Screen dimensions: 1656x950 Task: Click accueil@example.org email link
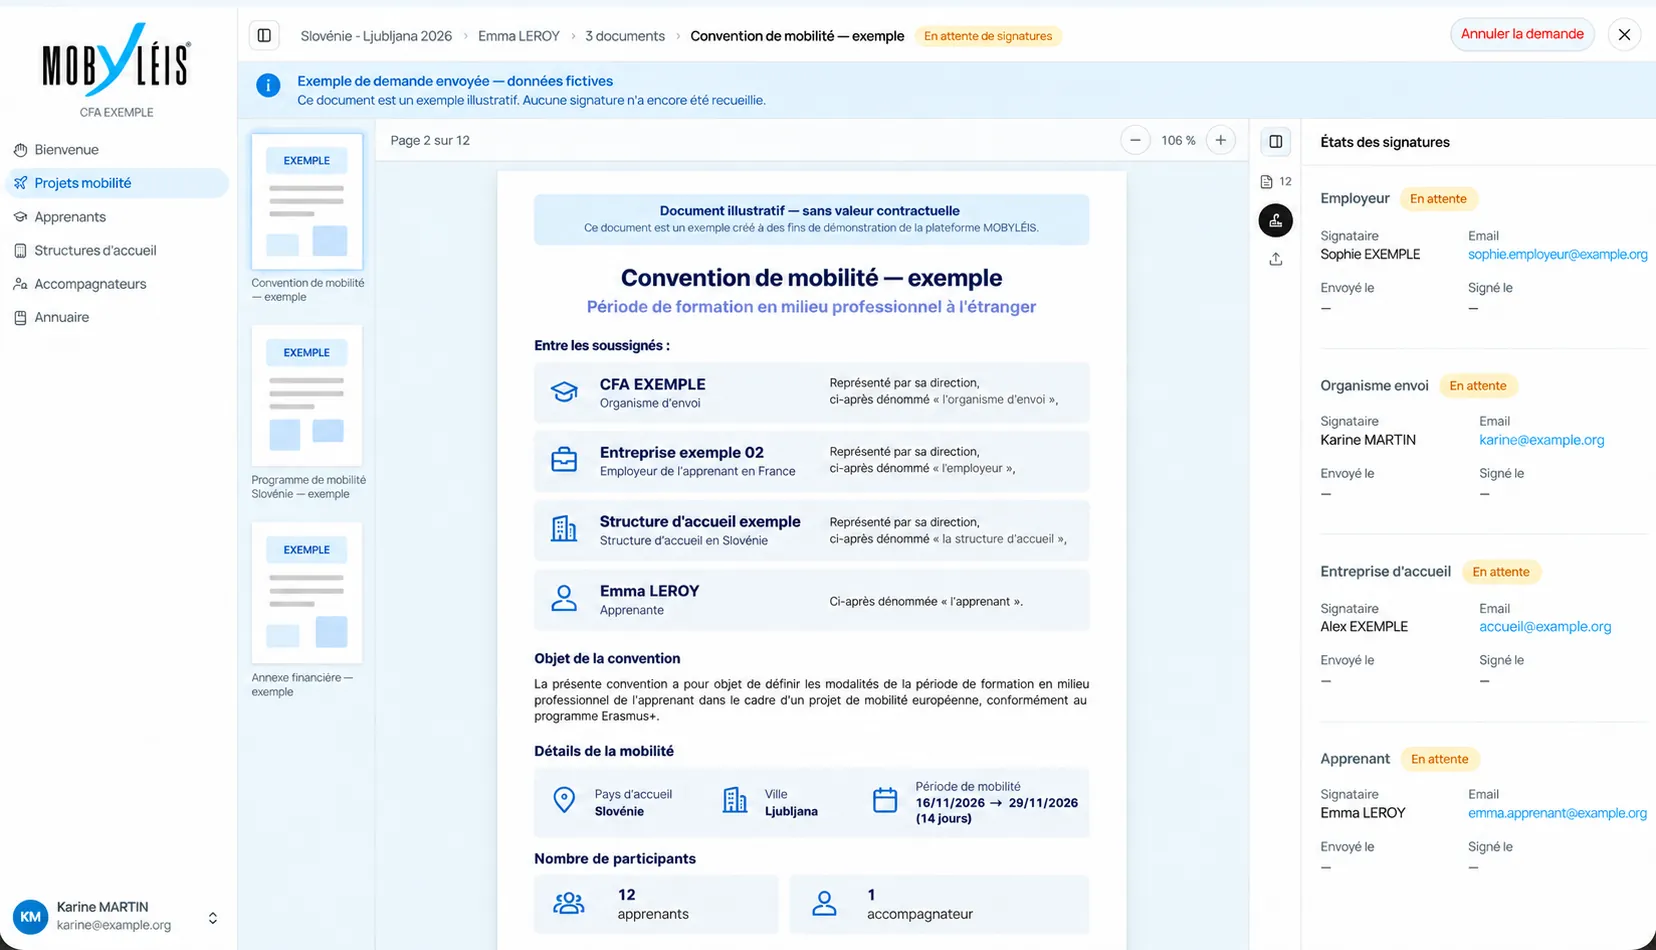[1545, 627]
